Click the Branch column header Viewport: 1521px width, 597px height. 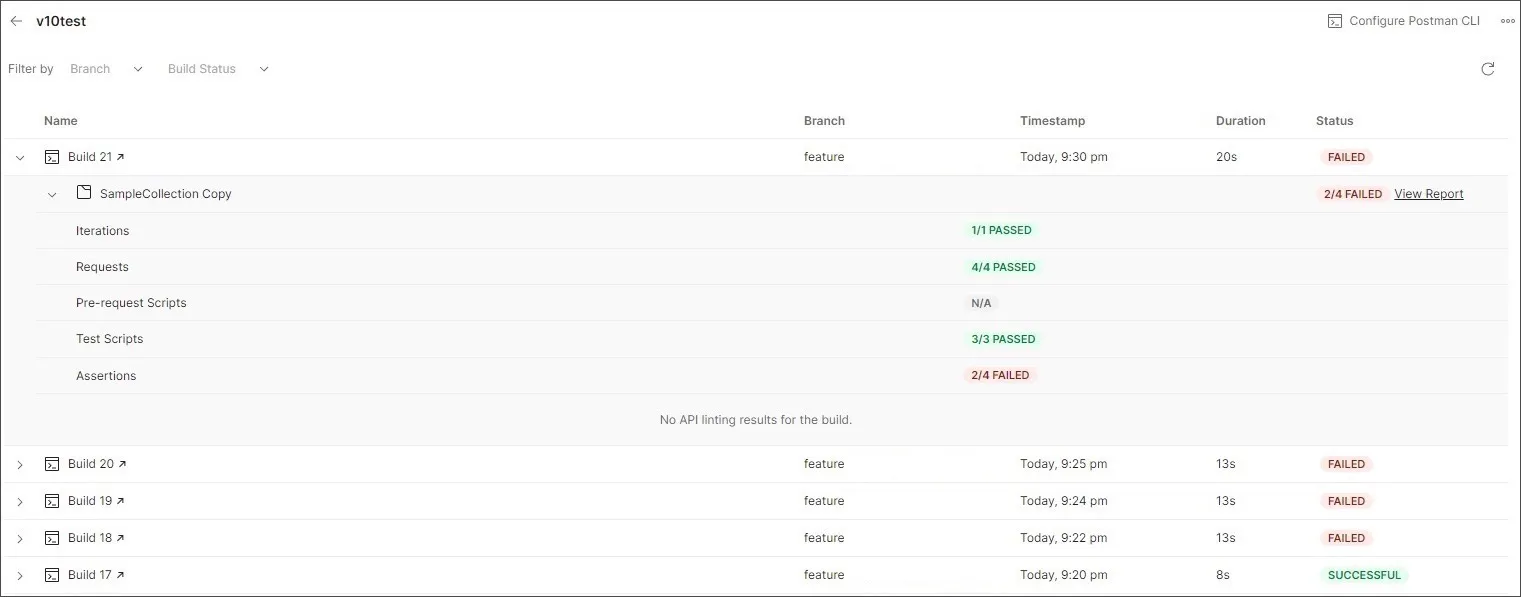click(x=824, y=121)
